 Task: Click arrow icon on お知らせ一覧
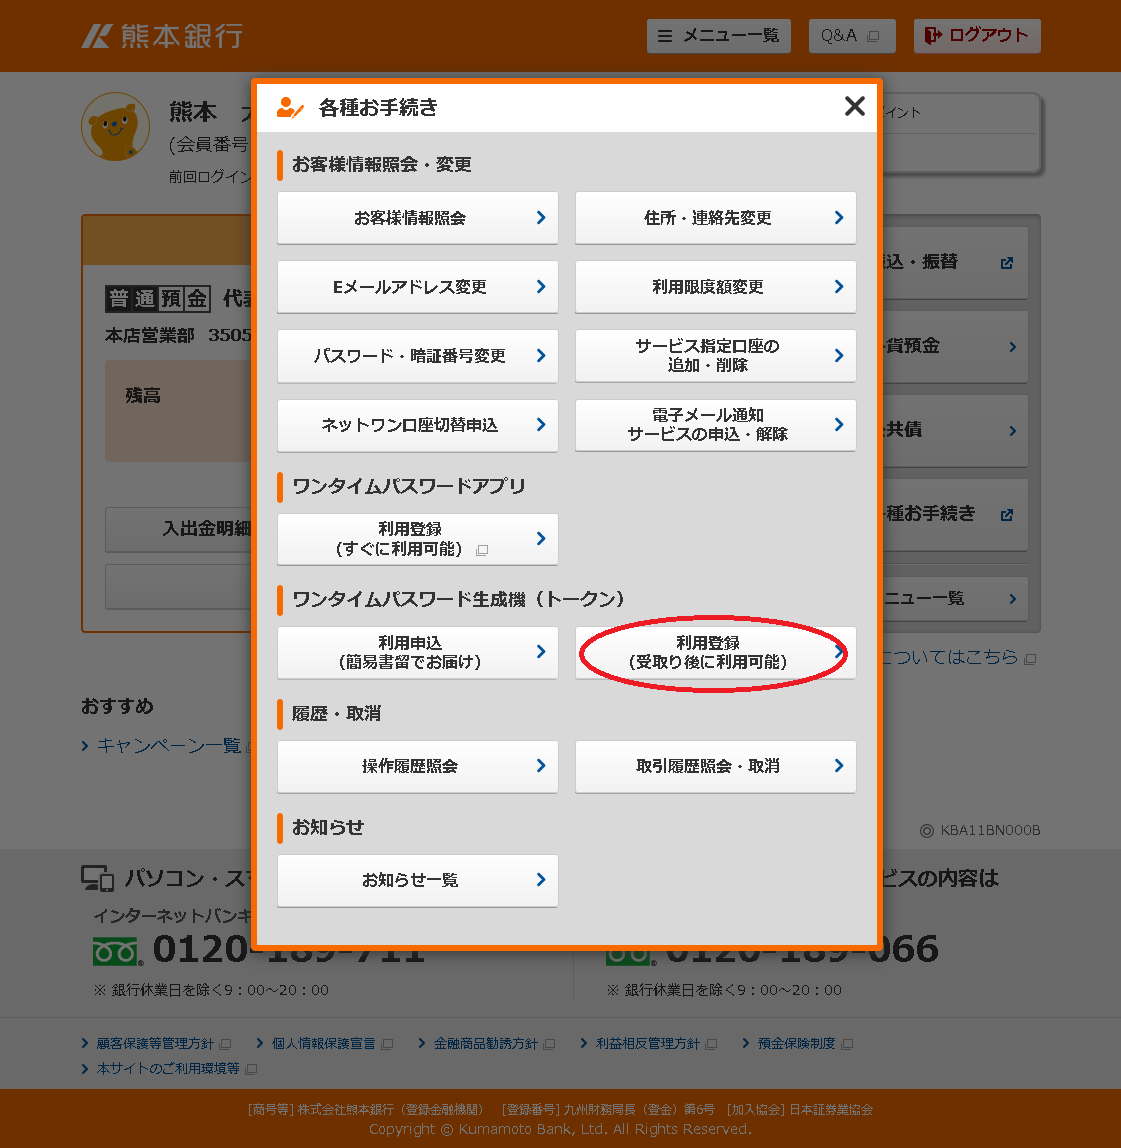click(x=540, y=880)
